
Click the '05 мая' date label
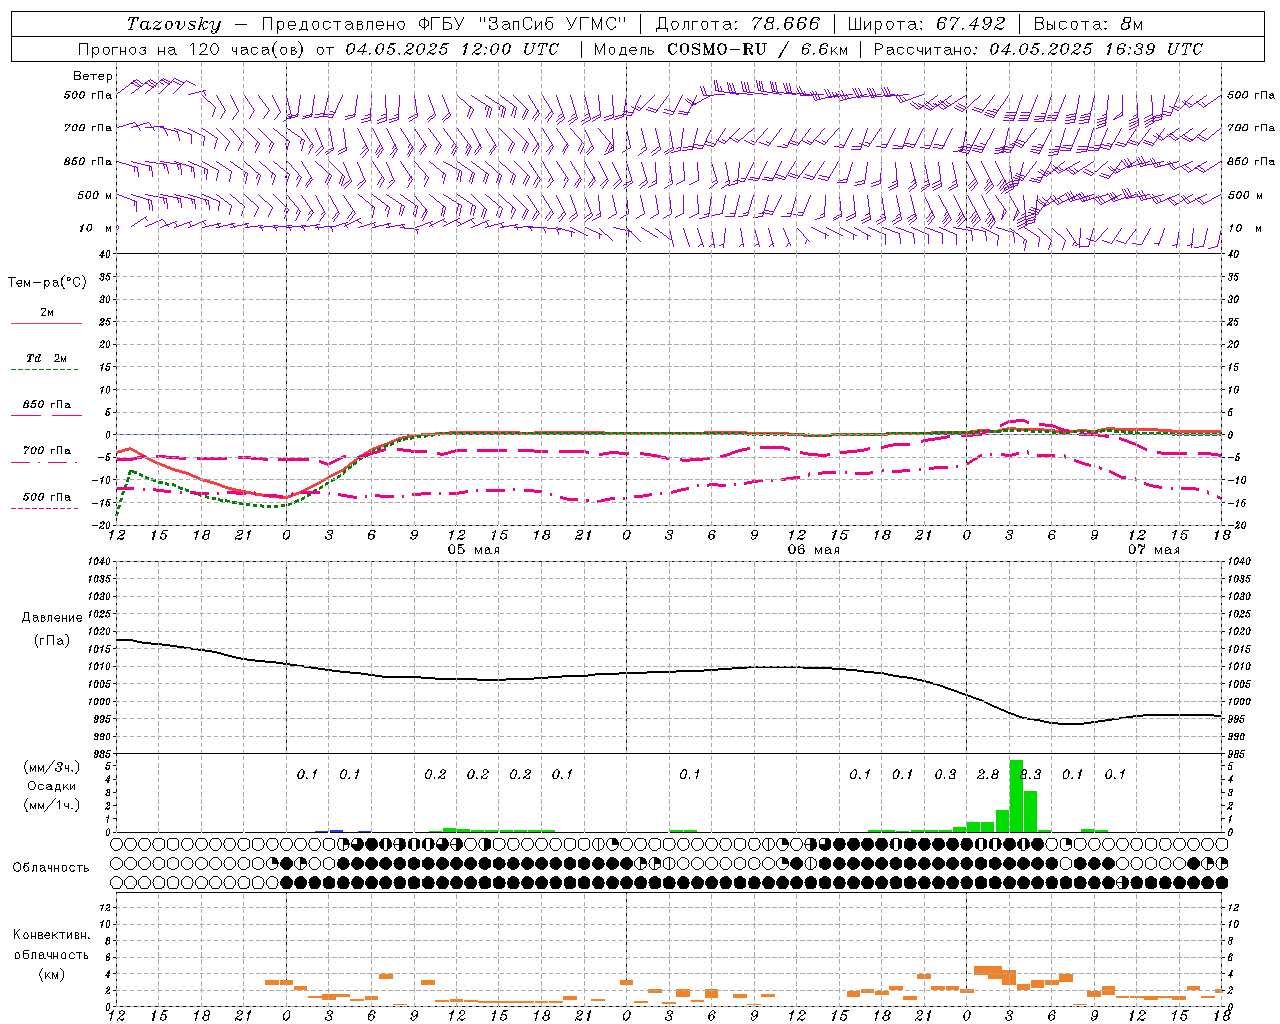[x=473, y=550]
